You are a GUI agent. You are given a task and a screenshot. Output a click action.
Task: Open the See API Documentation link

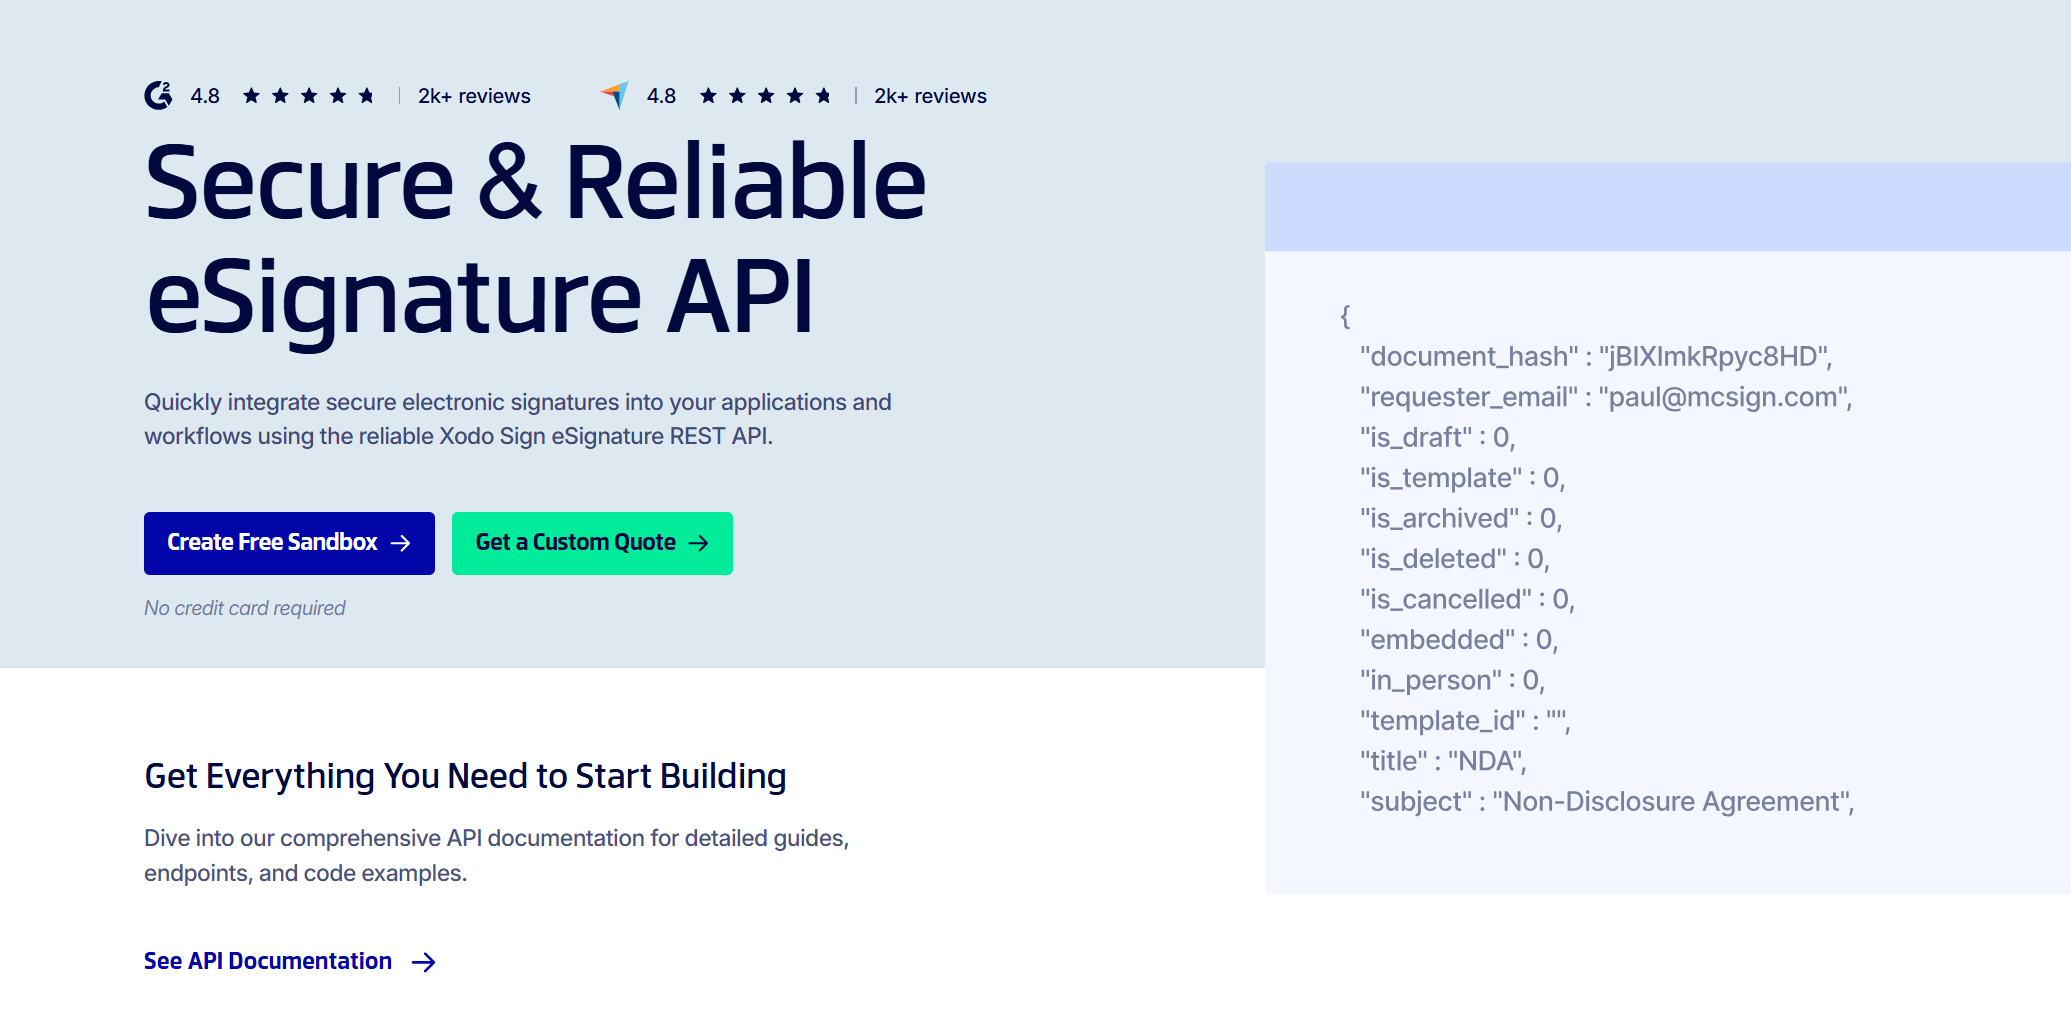(290, 961)
